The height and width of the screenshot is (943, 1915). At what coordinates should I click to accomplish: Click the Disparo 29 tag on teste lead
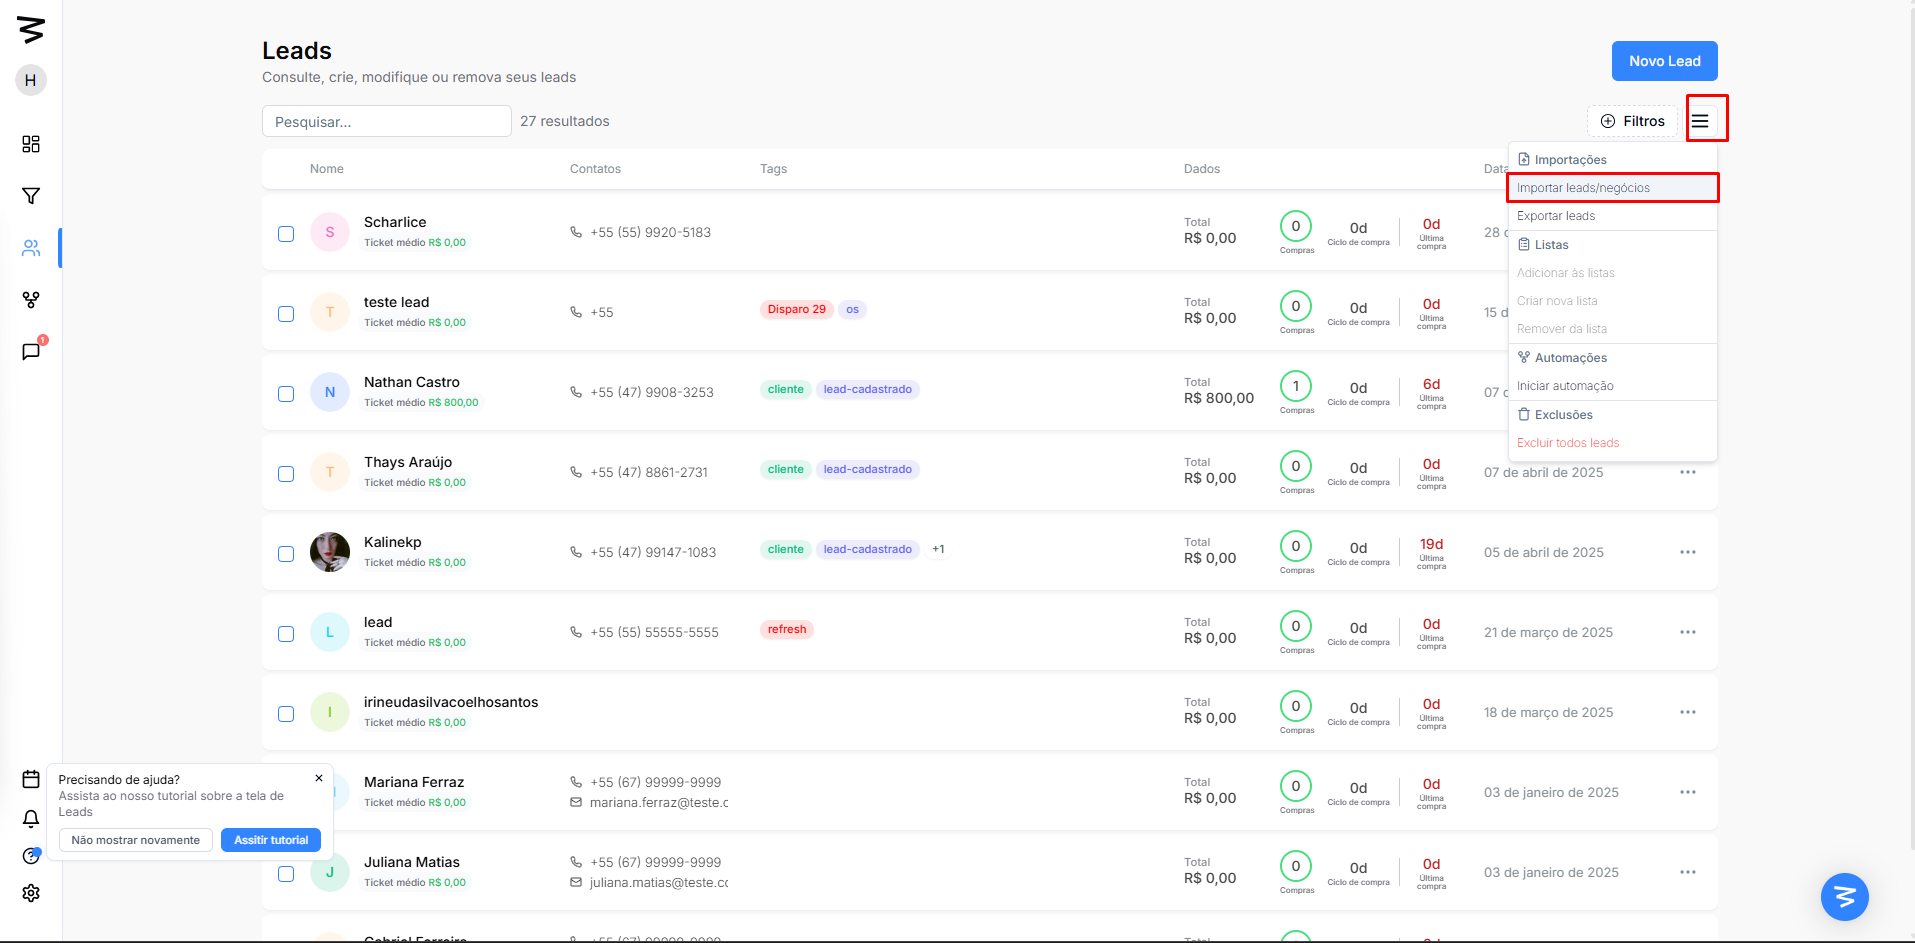797,309
